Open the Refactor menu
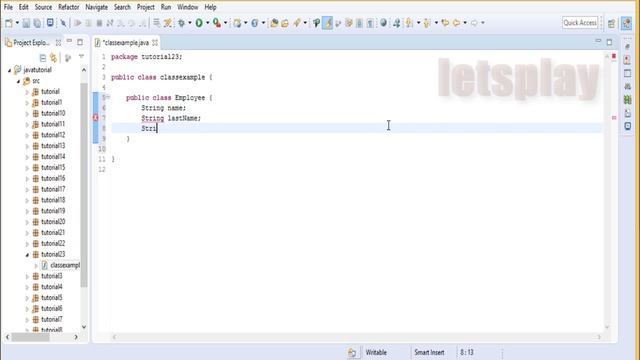This screenshot has height=360, width=640. point(69,7)
